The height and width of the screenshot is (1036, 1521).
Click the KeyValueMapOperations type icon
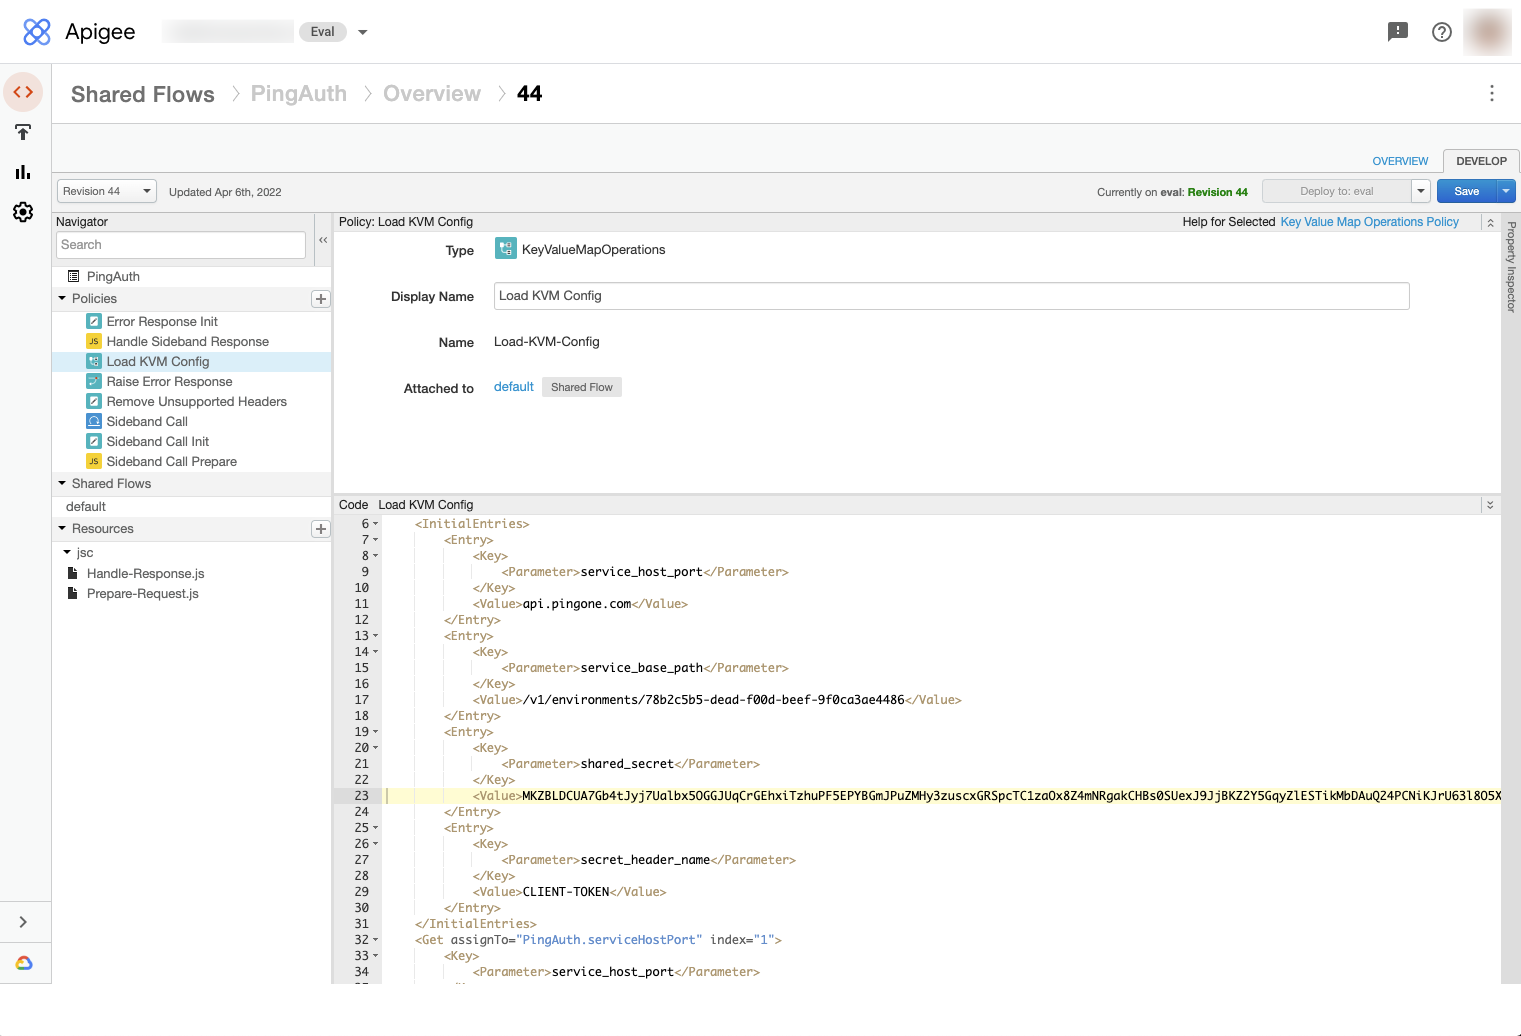[505, 249]
